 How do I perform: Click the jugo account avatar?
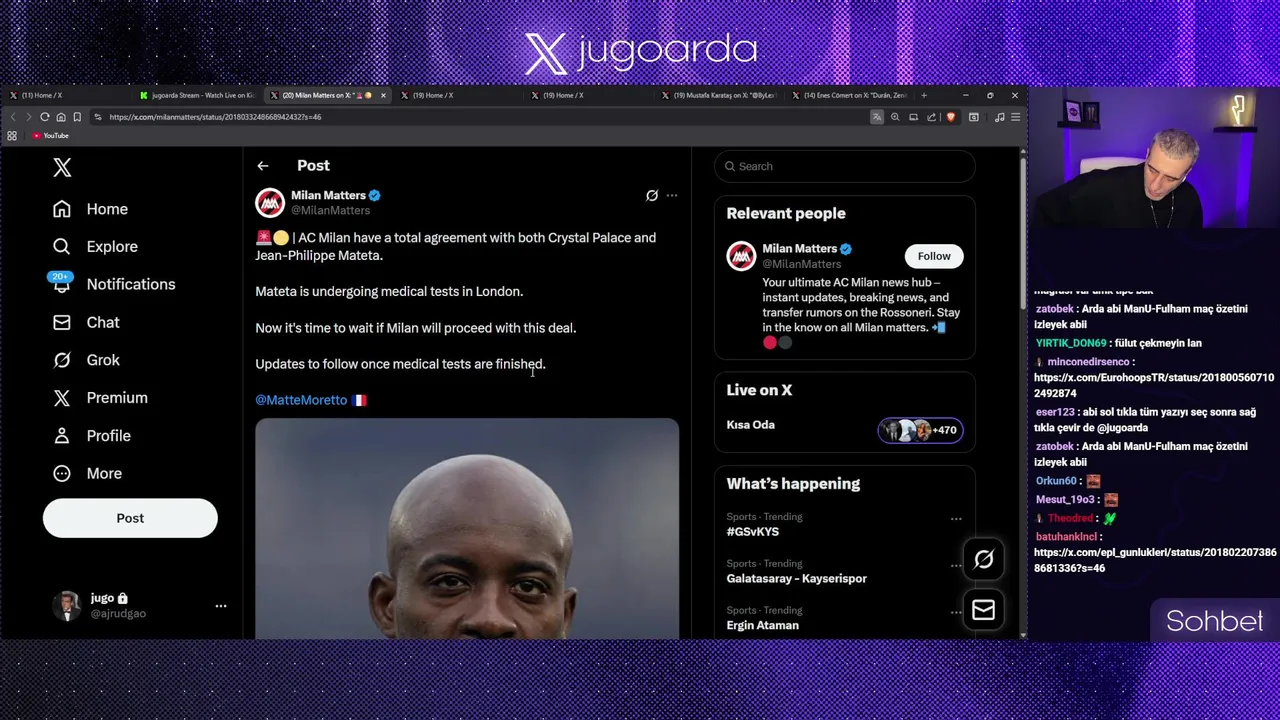click(67, 605)
